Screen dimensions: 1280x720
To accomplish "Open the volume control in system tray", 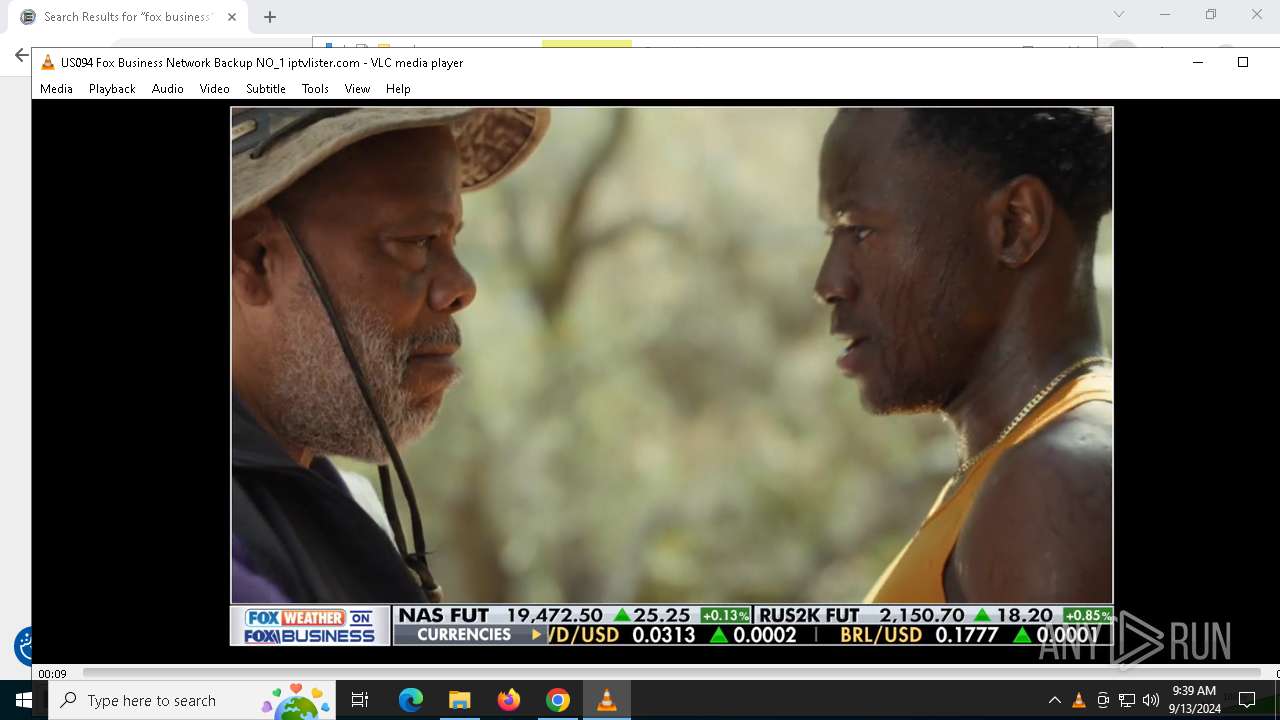I will [1151, 700].
